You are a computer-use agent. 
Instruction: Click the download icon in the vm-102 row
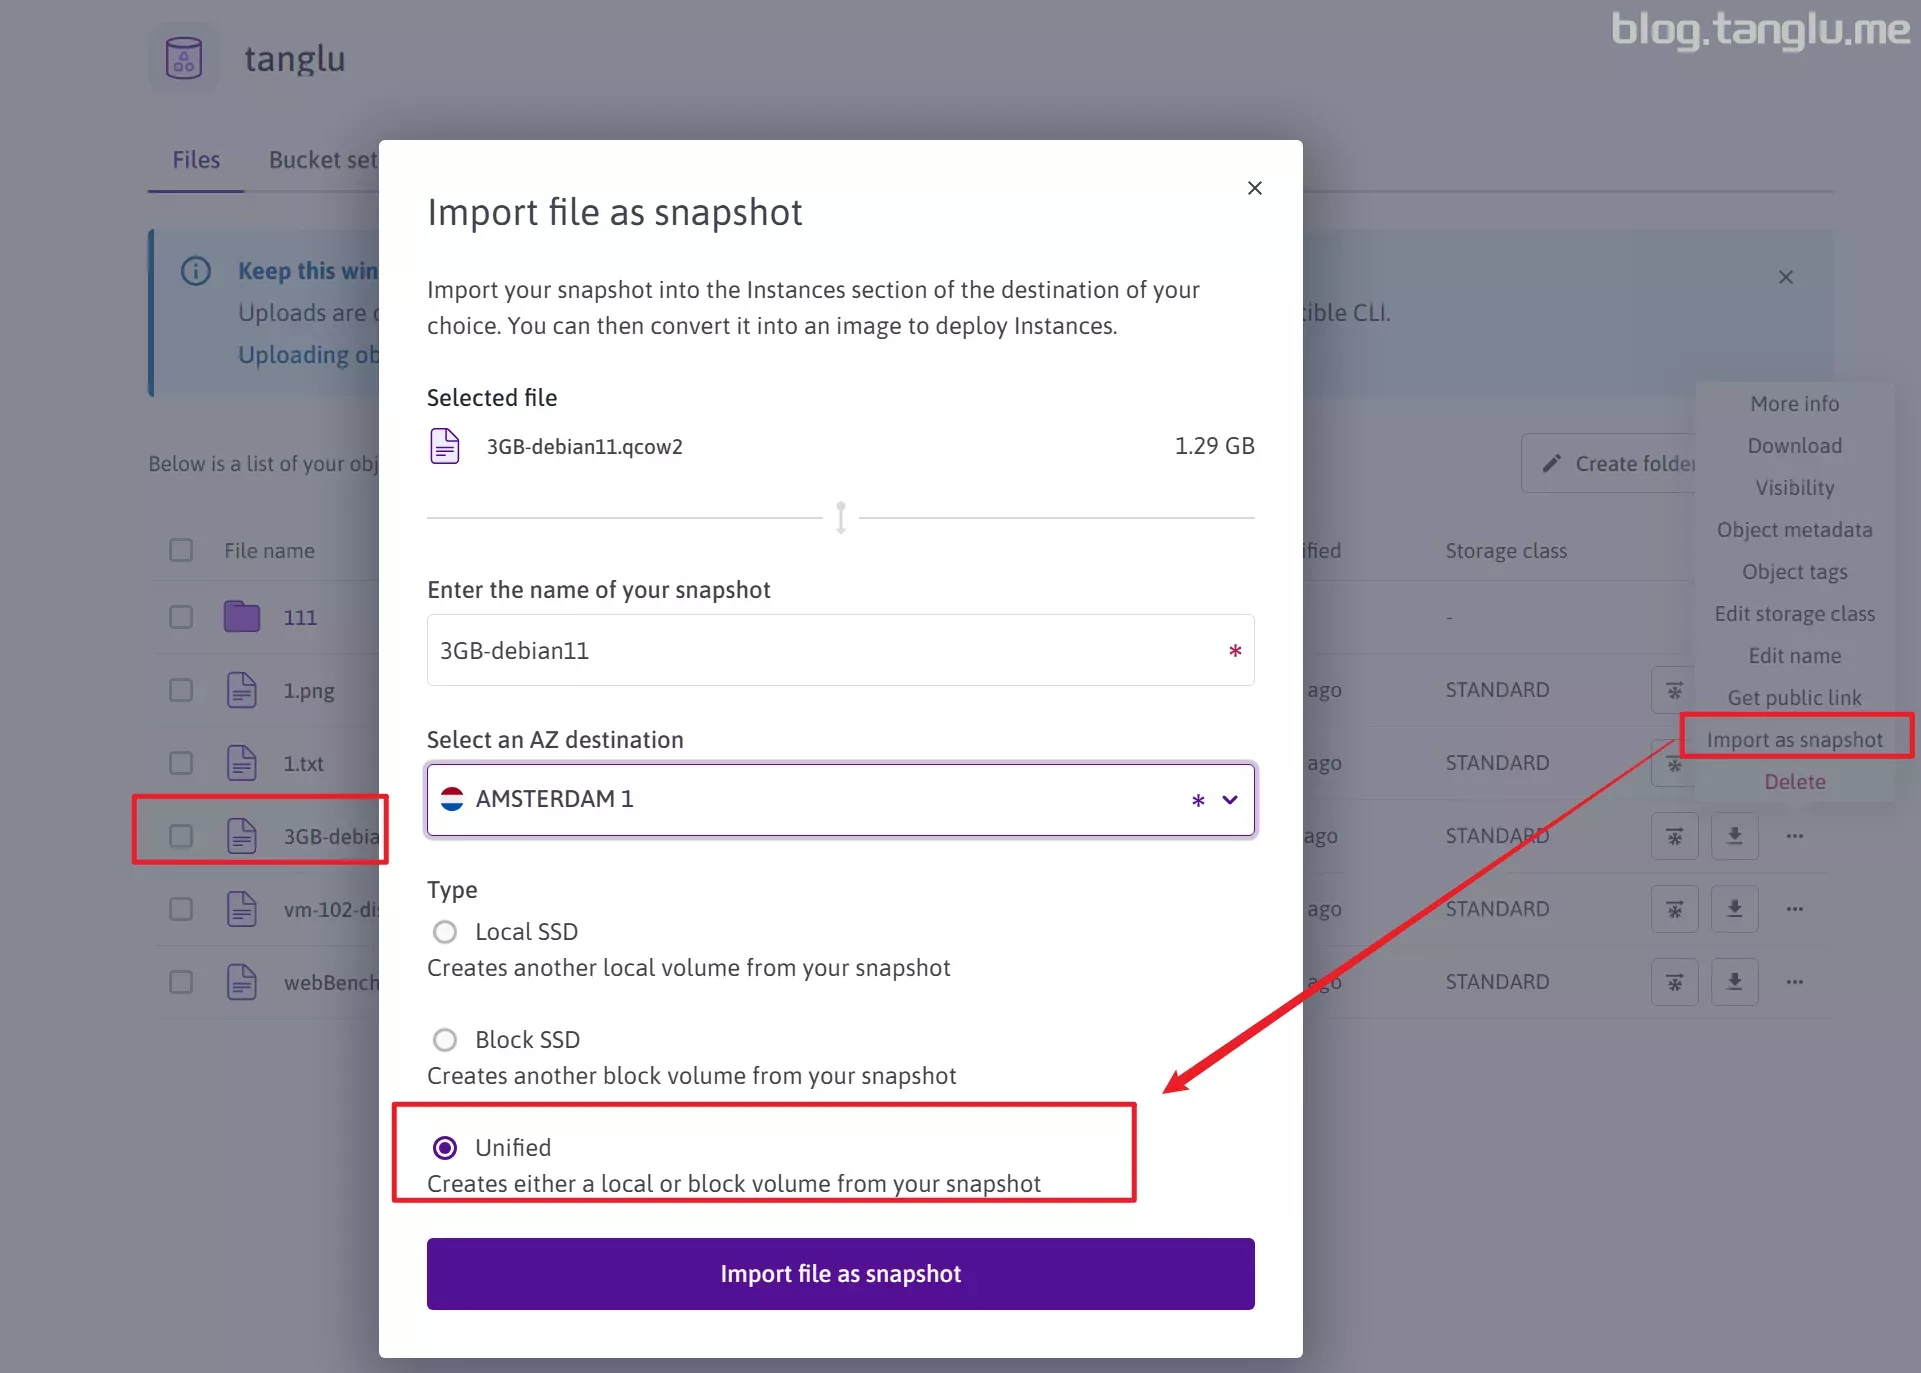(1734, 909)
